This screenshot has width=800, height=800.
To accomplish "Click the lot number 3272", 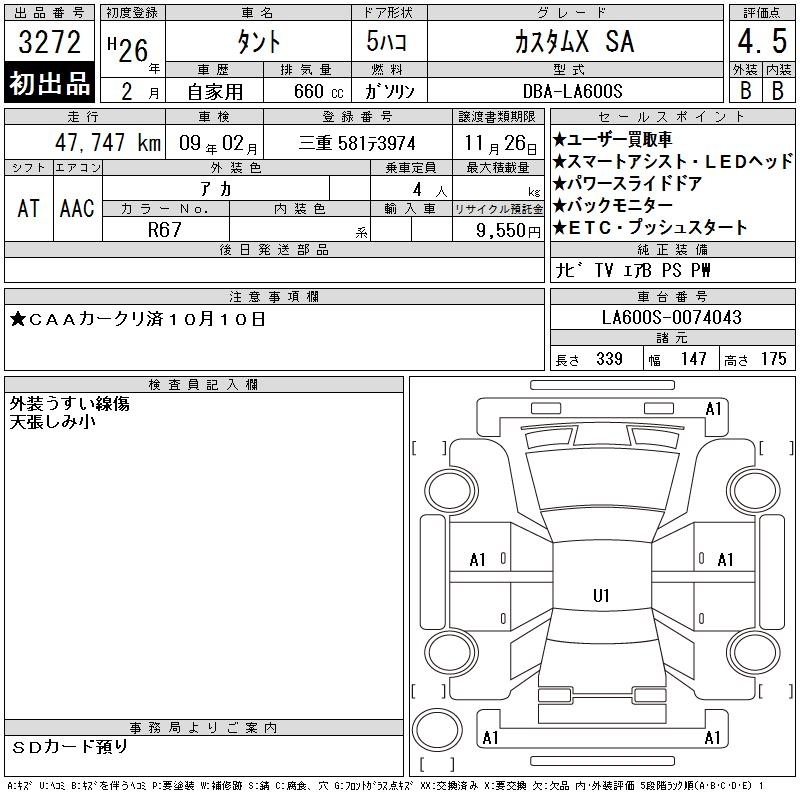I will pos(50,43).
